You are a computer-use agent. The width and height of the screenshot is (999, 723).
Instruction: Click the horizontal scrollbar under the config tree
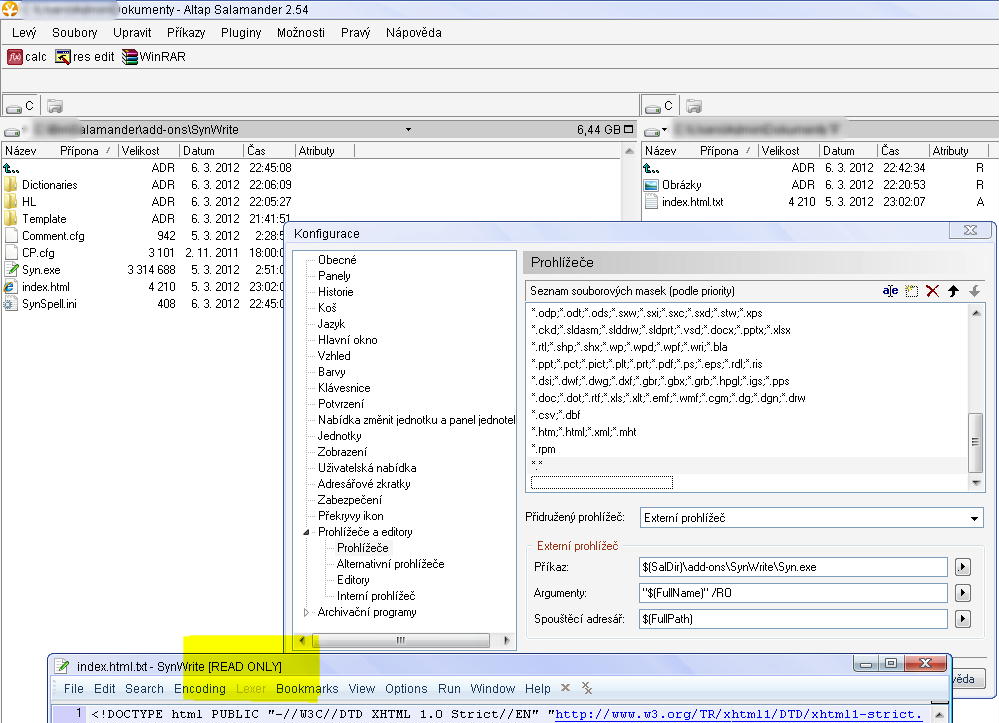tap(400, 640)
